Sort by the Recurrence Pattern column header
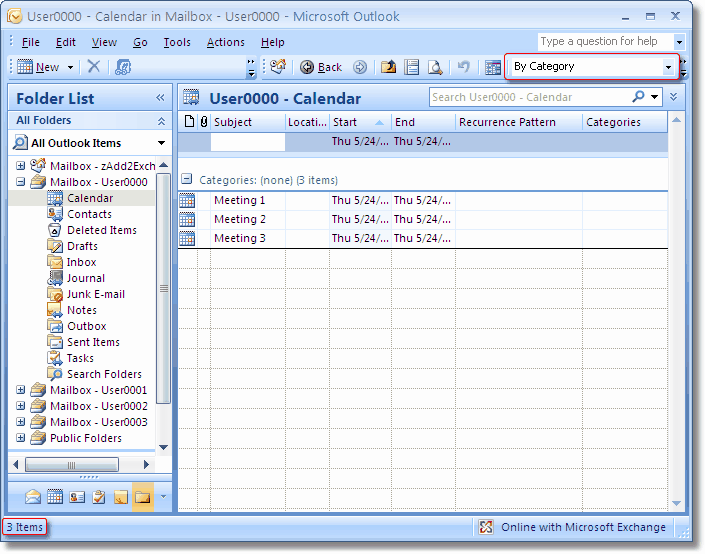Screen dimensions: 705x554 point(519,122)
